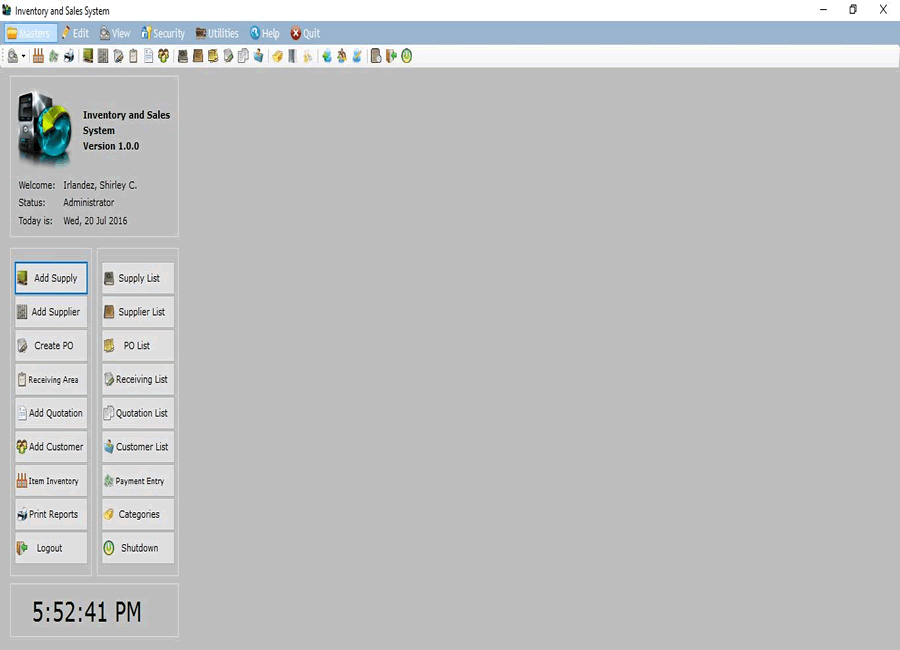The width and height of the screenshot is (900, 650).
Task: Open the Quotation List button
Action: [138, 413]
